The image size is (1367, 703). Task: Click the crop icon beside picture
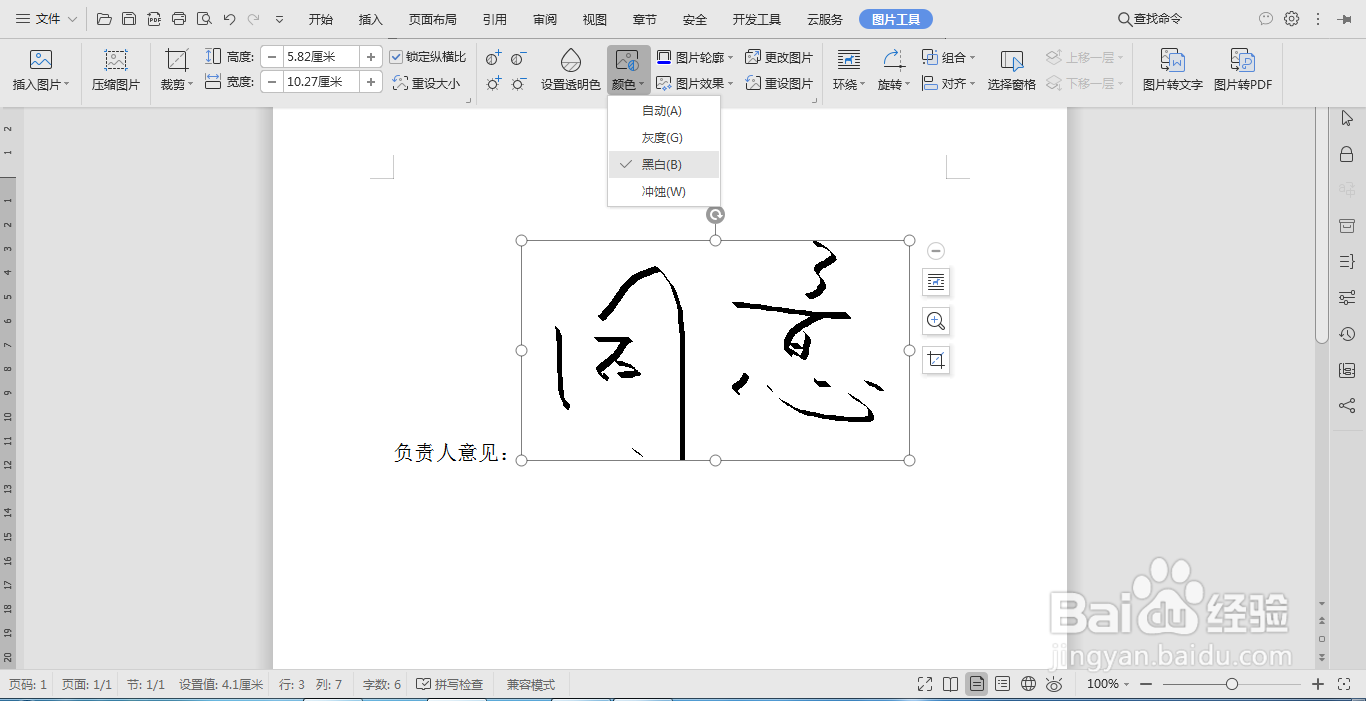tap(936, 360)
